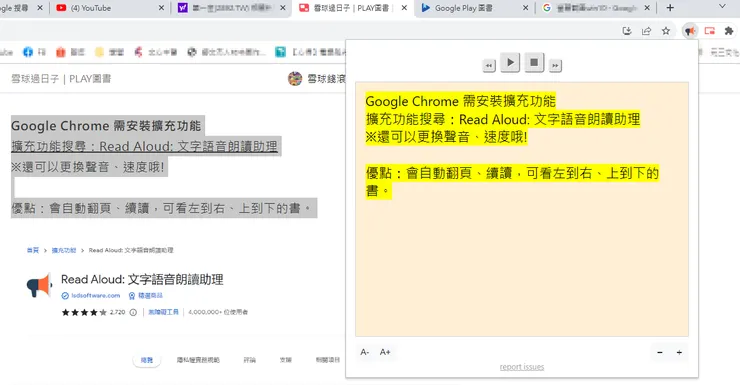Click the rating info icon beside 2,720
Screen dimensions: 740x385
(133, 312)
